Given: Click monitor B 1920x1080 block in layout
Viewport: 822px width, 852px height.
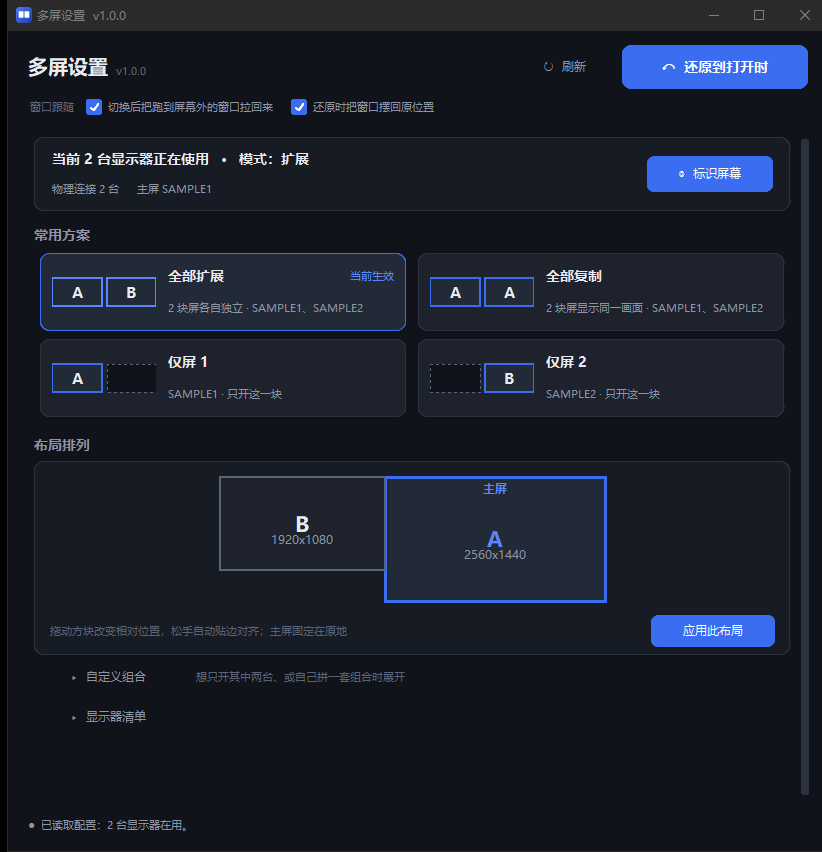Looking at the screenshot, I should click(x=302, y=524).
